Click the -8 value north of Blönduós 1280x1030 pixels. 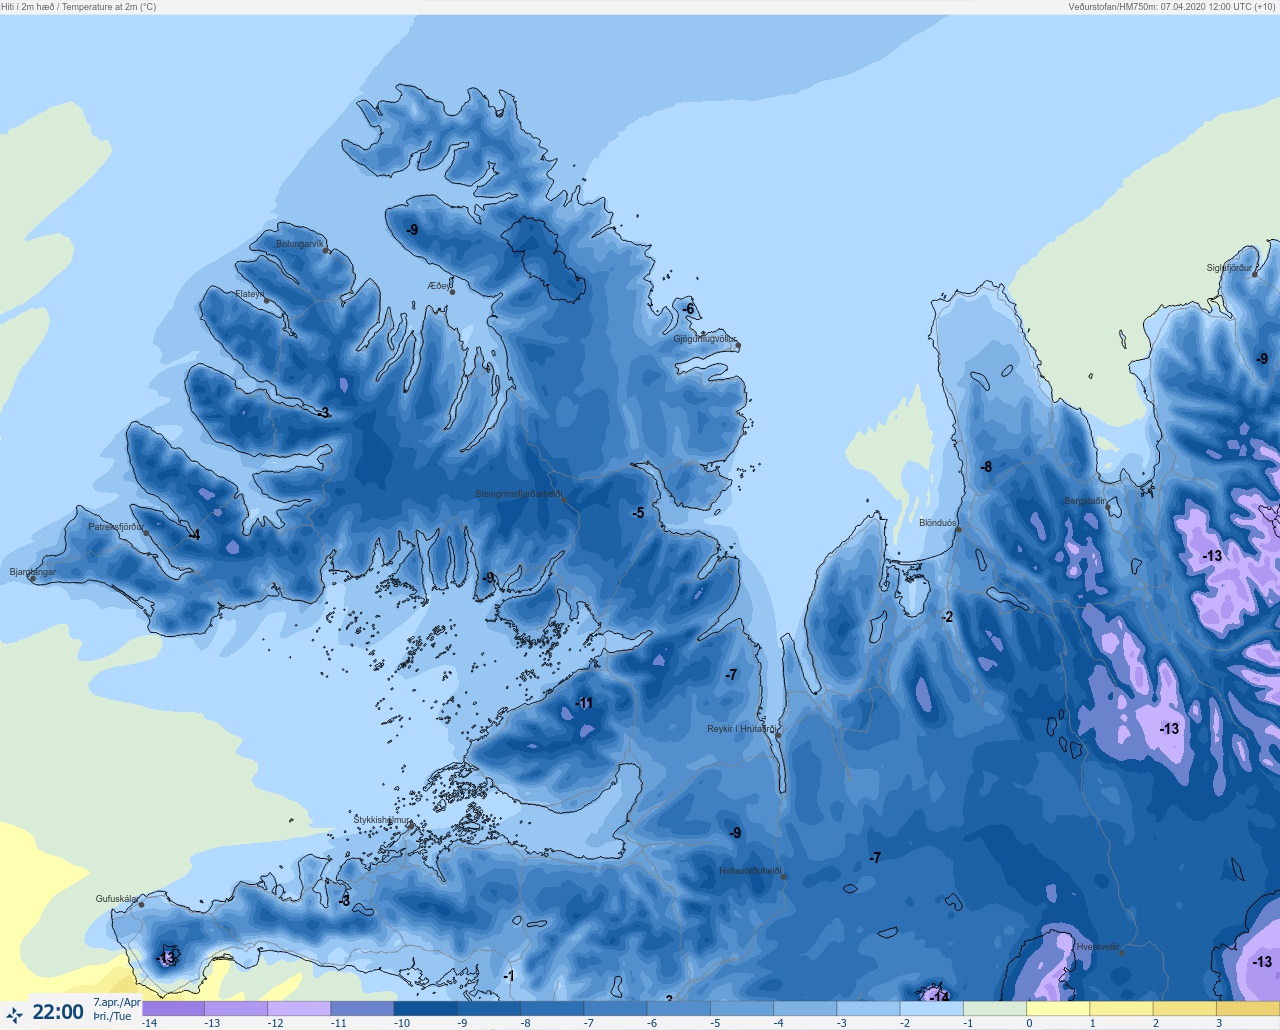coord(986,467)
